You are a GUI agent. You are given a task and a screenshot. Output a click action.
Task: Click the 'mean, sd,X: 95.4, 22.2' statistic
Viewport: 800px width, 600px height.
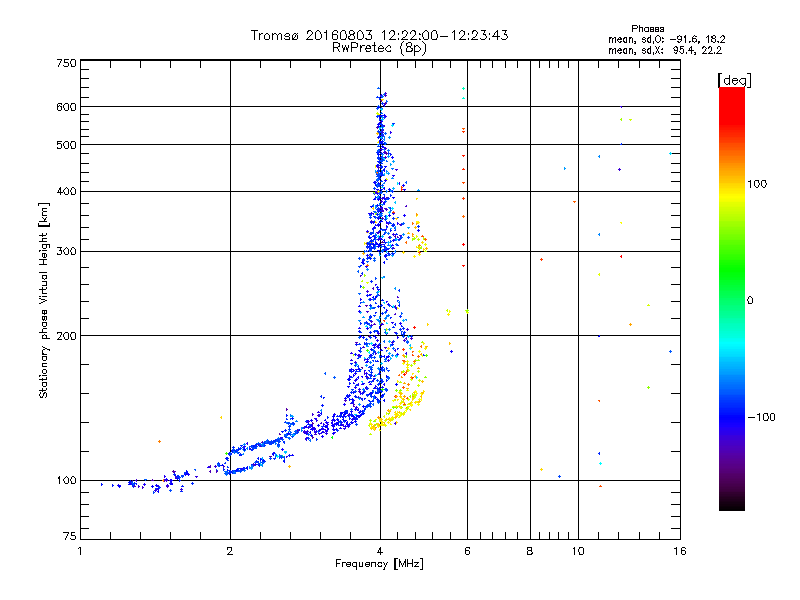point(665,50)
